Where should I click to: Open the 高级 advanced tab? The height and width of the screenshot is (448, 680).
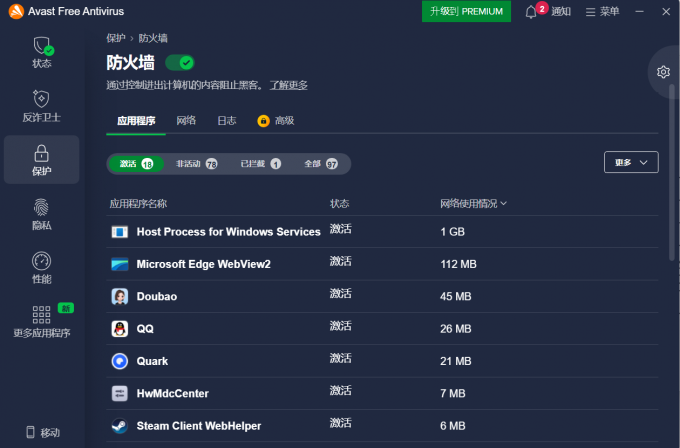click(284, 121)
